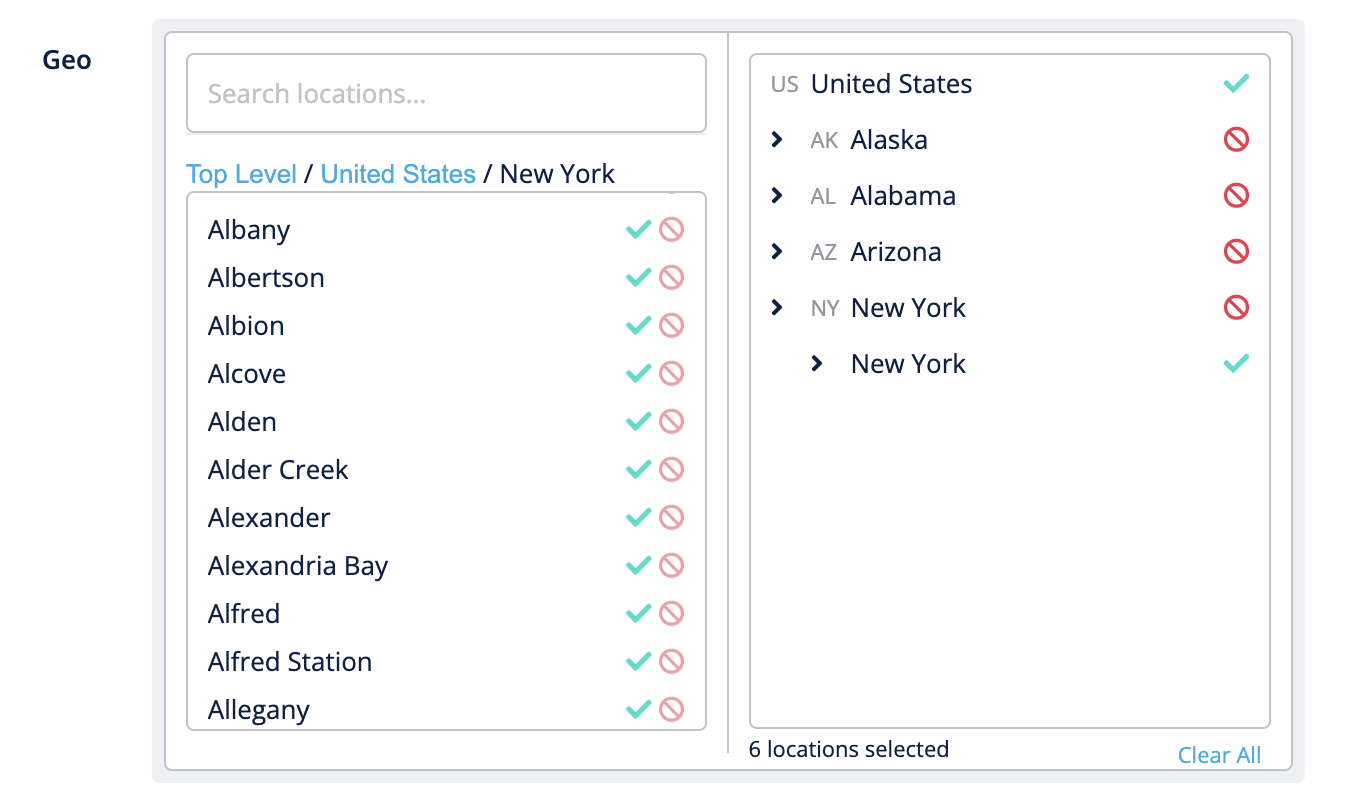Click the Clear All link

click(x=1219, y=755)
